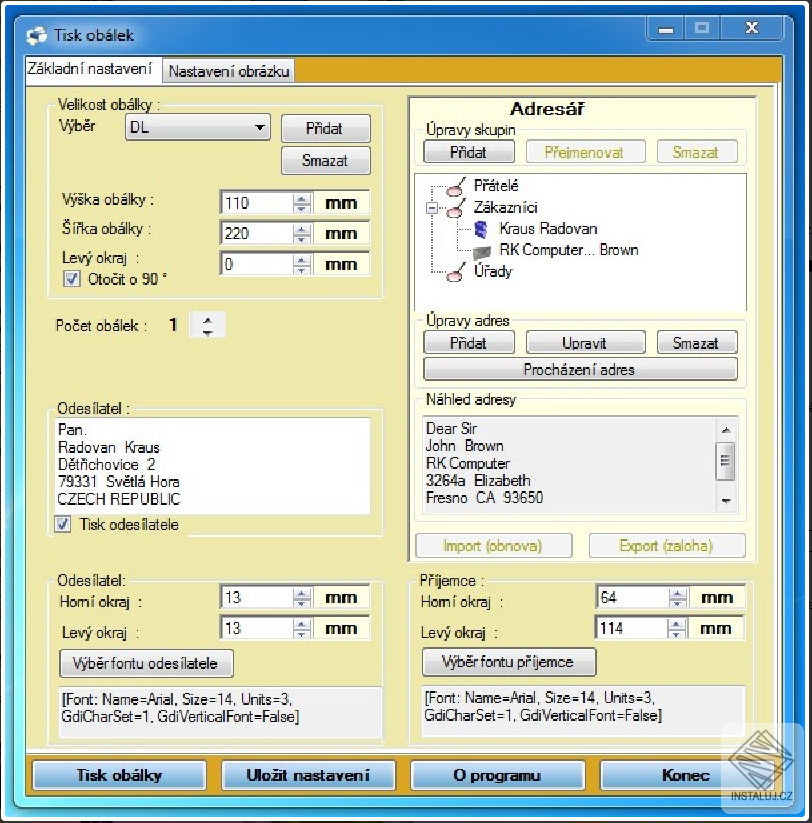Click Smazat under Úpravy skupin
This screenshot has height=823, width=812.
pyautogui.click(x=697, y=152)
